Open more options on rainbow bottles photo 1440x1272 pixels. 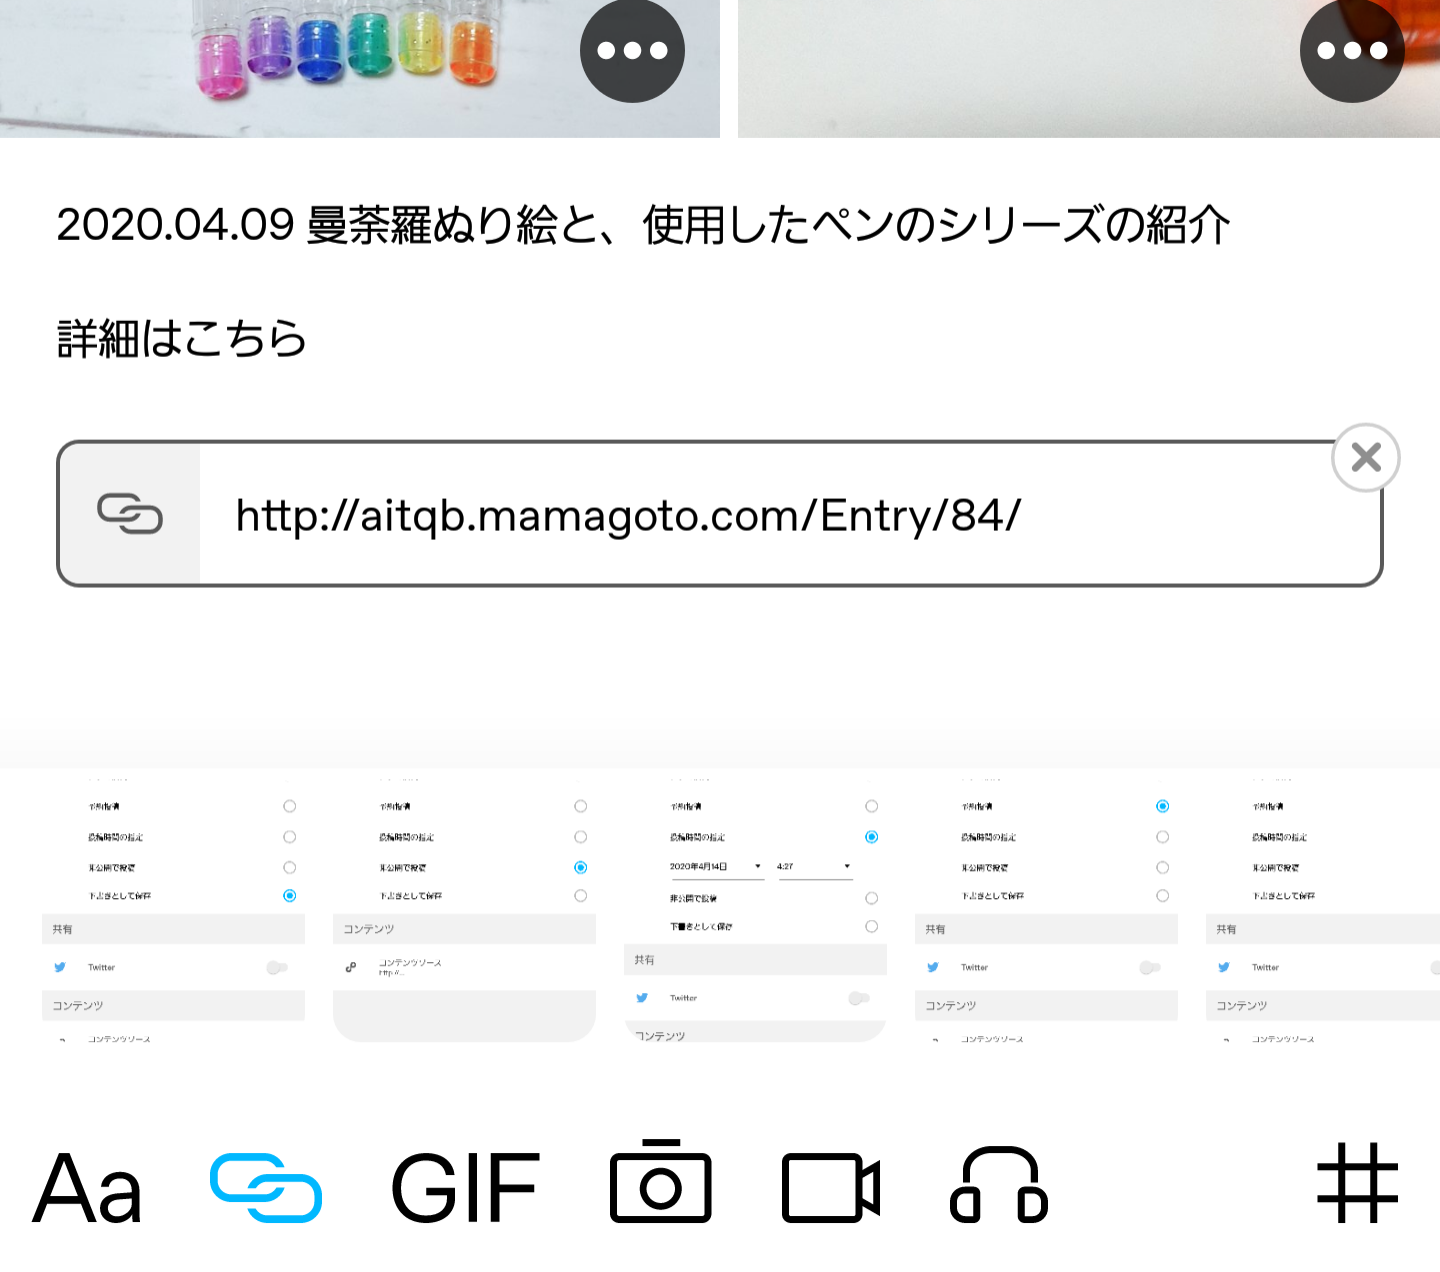coord(632,50)
